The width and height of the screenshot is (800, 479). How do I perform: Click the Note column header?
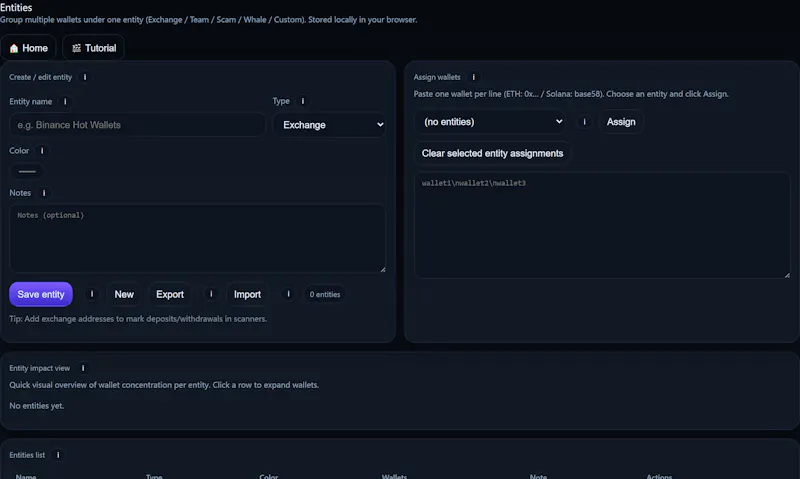click(x=538, y=476)
